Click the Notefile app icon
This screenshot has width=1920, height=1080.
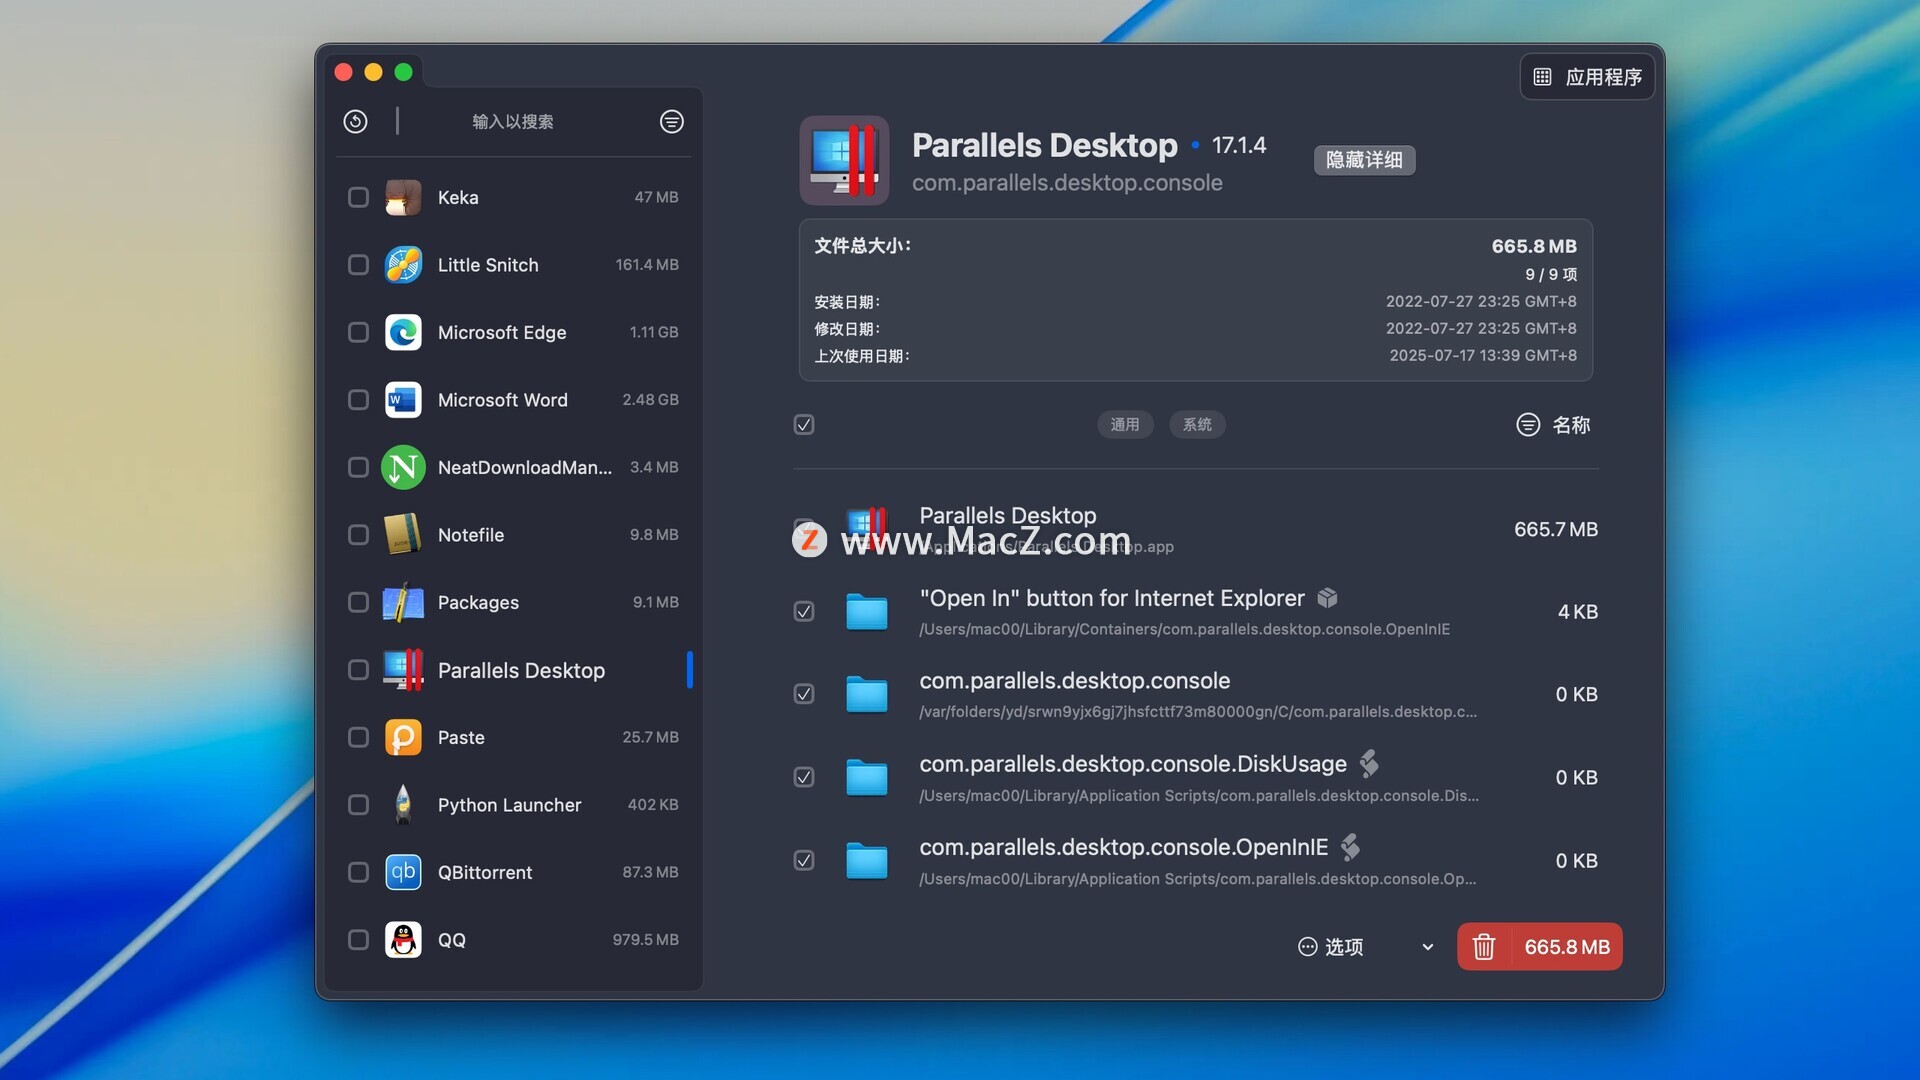point(403,535)
